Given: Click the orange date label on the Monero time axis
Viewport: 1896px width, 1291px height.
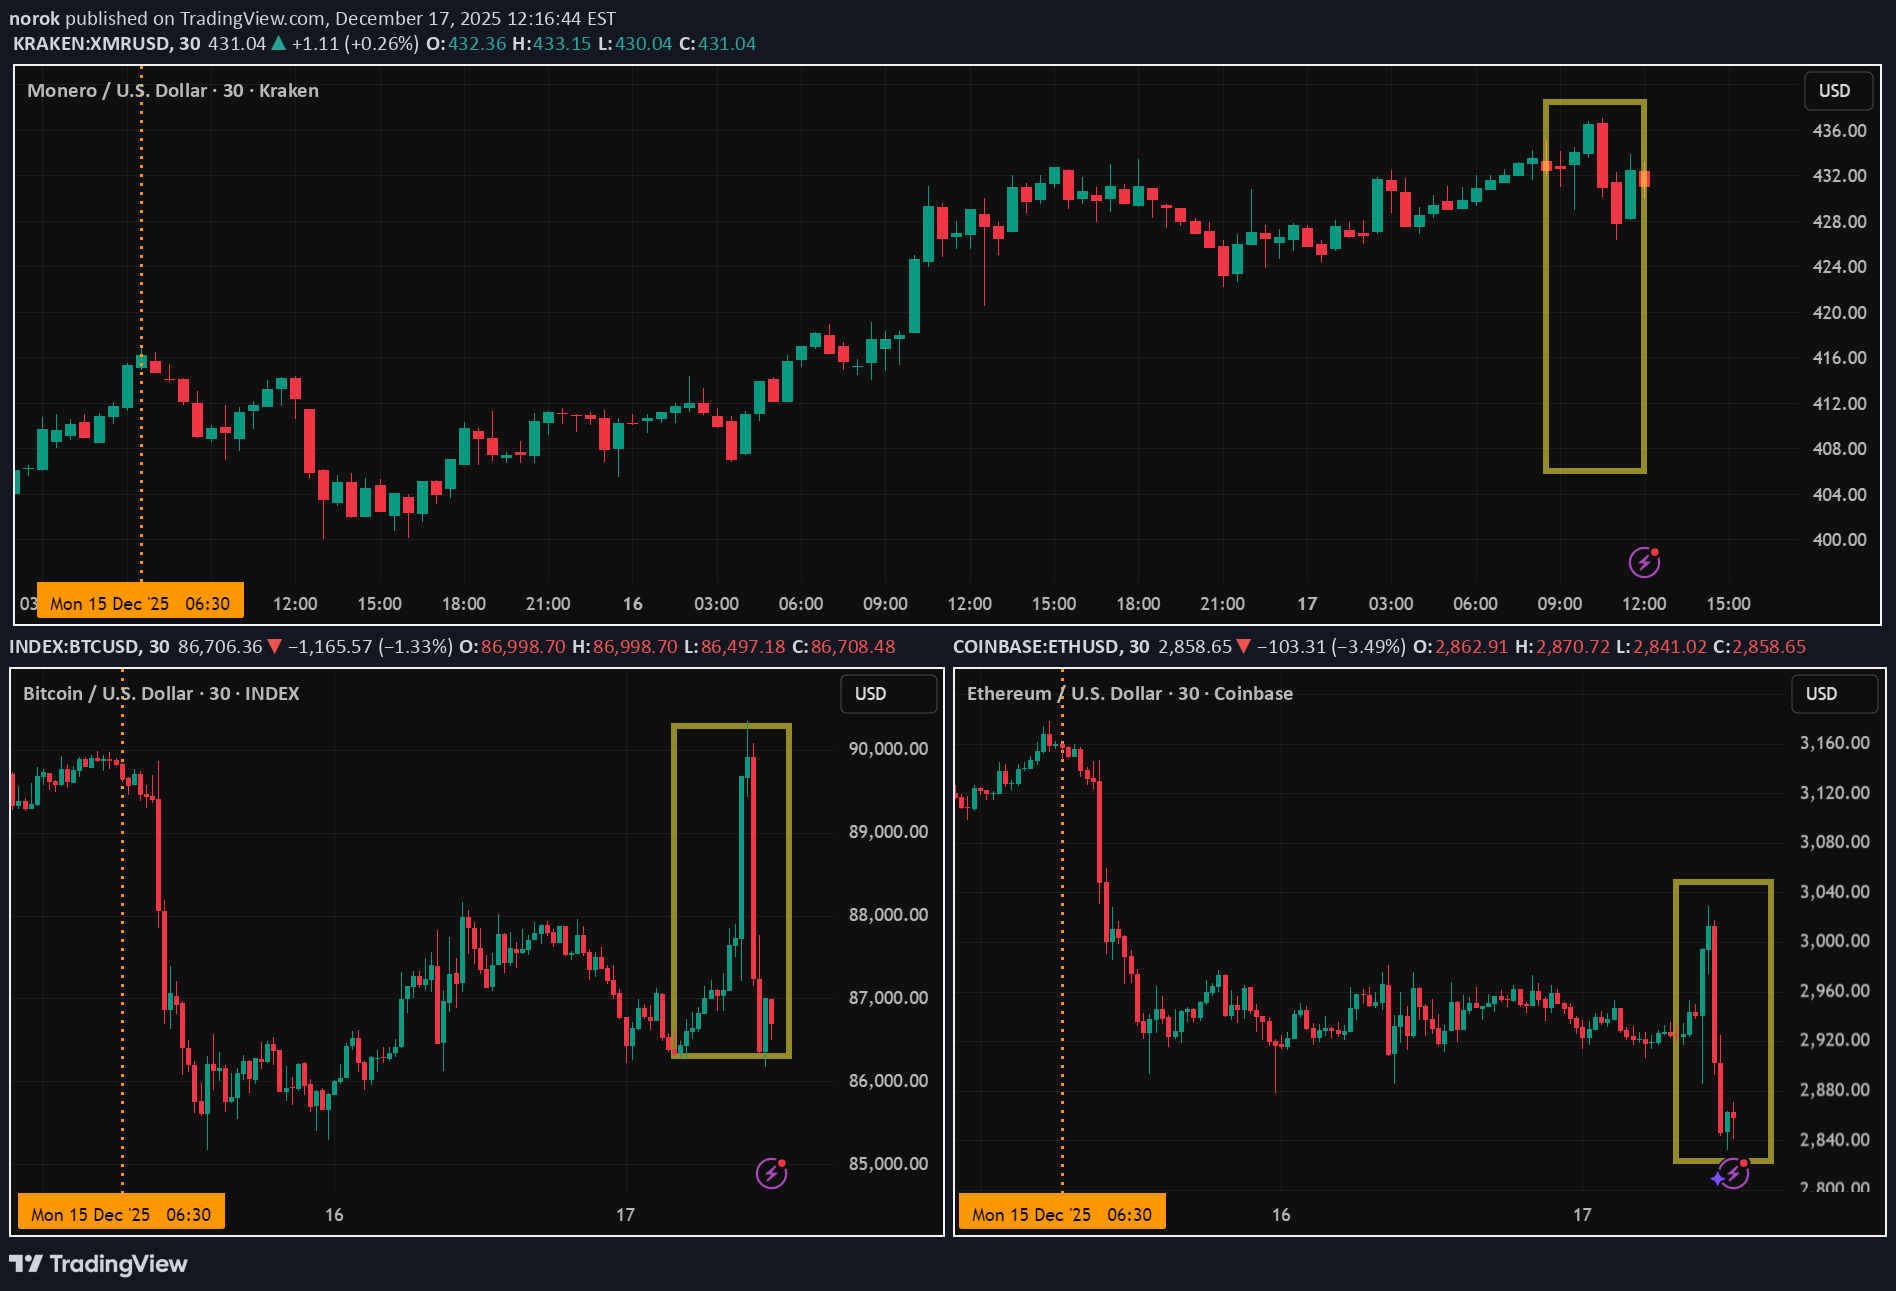Looking at the screenshot, I should pyautogui.click(x=140, y=603).
